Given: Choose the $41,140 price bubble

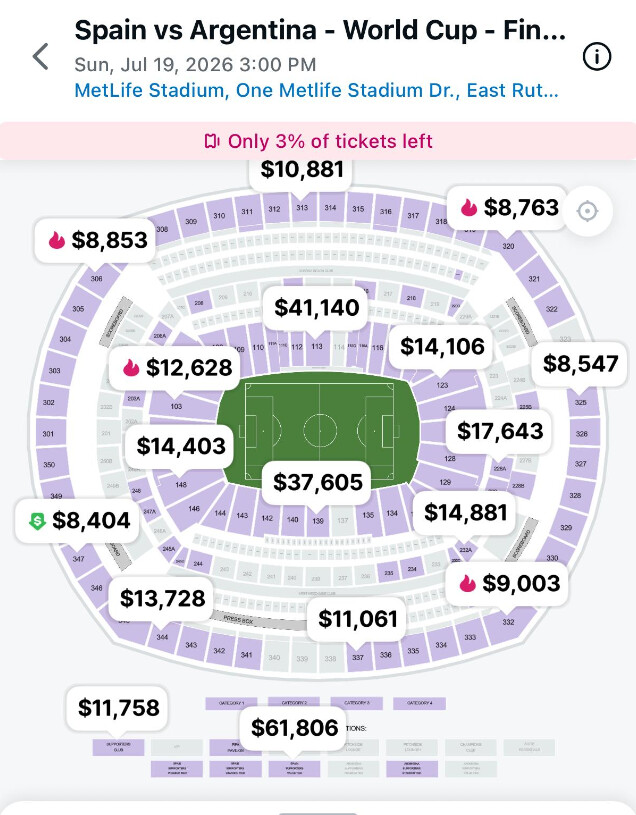Looking at the screenshot, I should (x=316, y=307).
